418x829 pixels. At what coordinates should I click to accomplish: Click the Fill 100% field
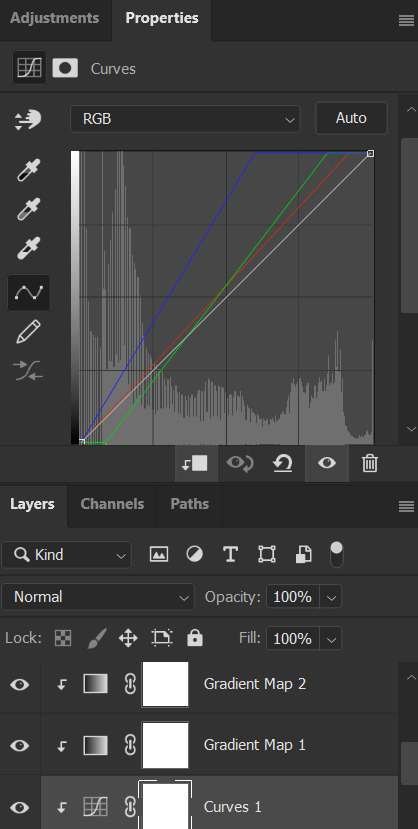[x=293, y=640]
